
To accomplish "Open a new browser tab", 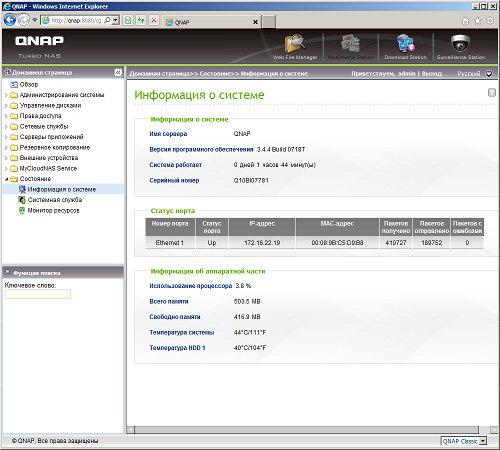I will (x=268, y=22).
